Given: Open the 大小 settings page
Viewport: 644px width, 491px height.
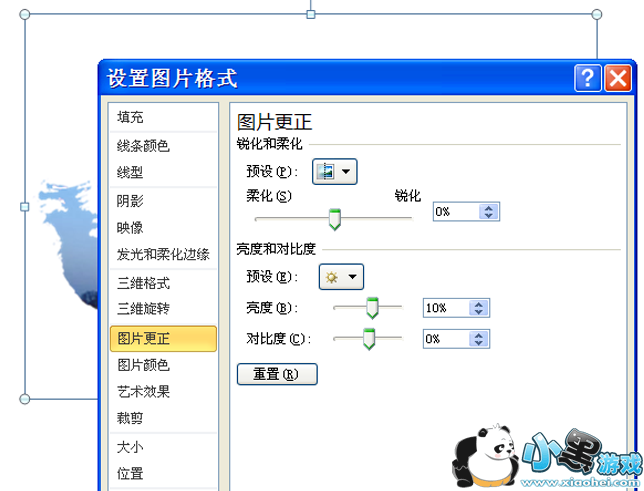Looking at the screenshot, I should 163,447.
